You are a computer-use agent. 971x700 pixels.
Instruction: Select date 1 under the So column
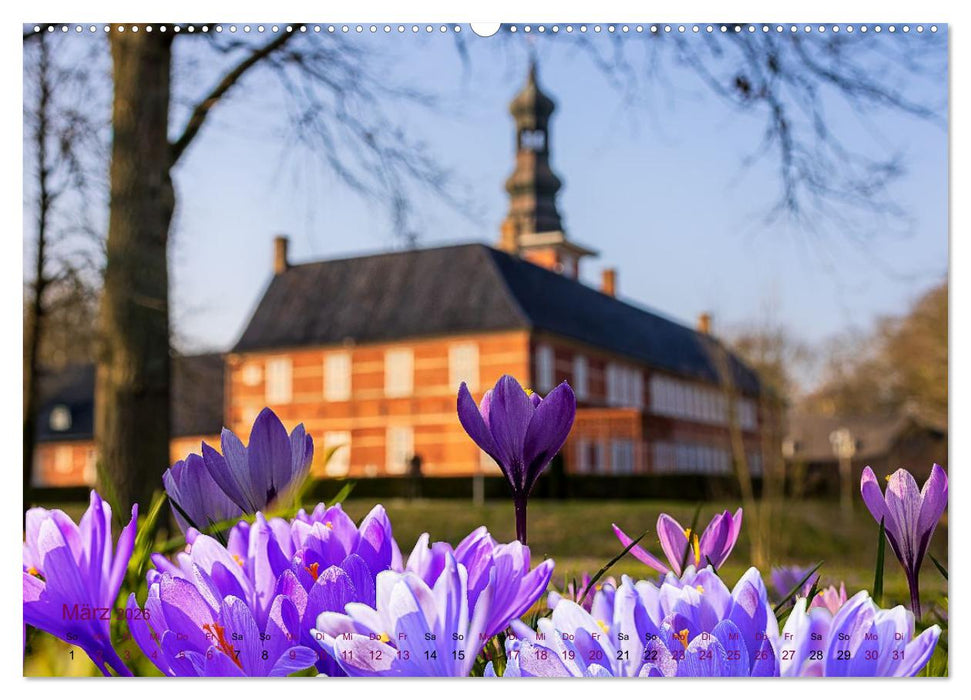pos(71,655)
